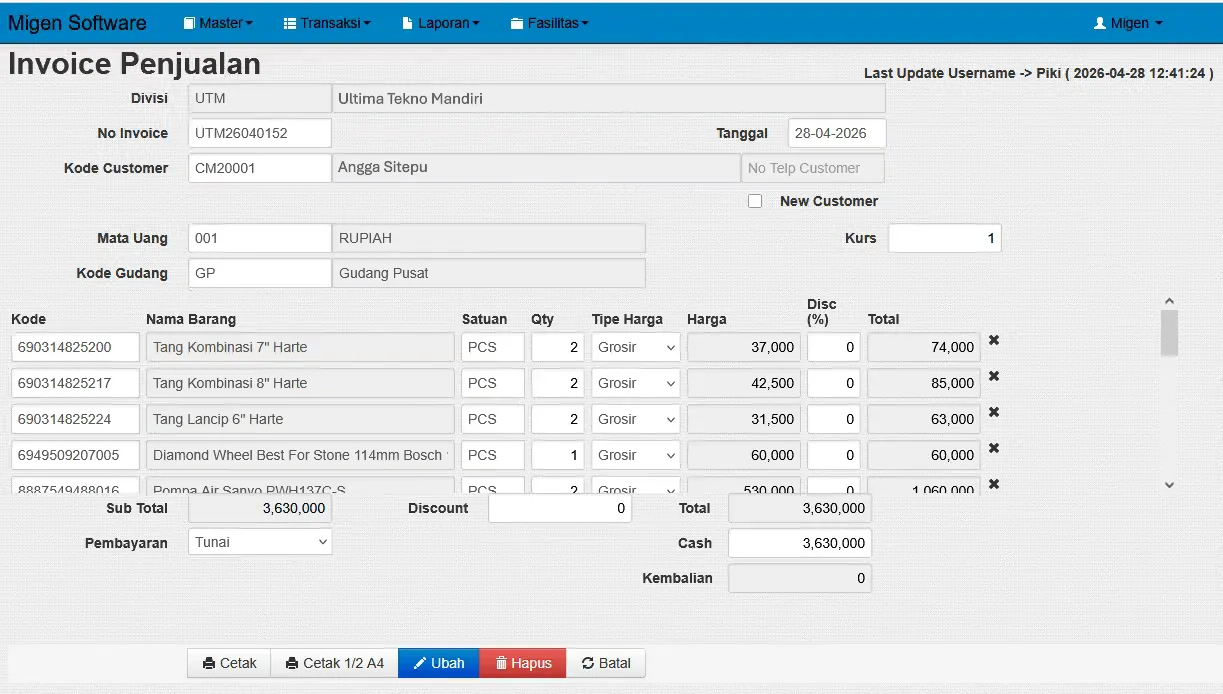Click Satuan field for Tang Kombinasi 7"

point(493,347)
